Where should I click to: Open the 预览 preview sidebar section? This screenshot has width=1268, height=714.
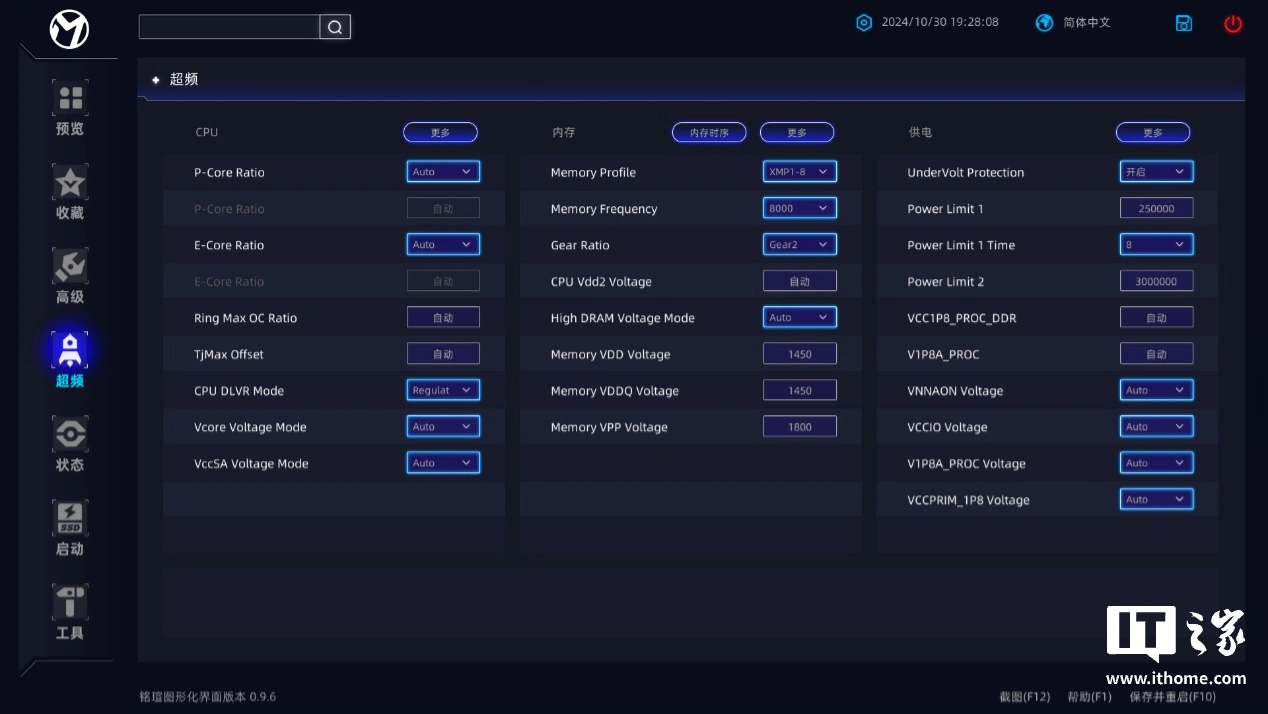70,108
